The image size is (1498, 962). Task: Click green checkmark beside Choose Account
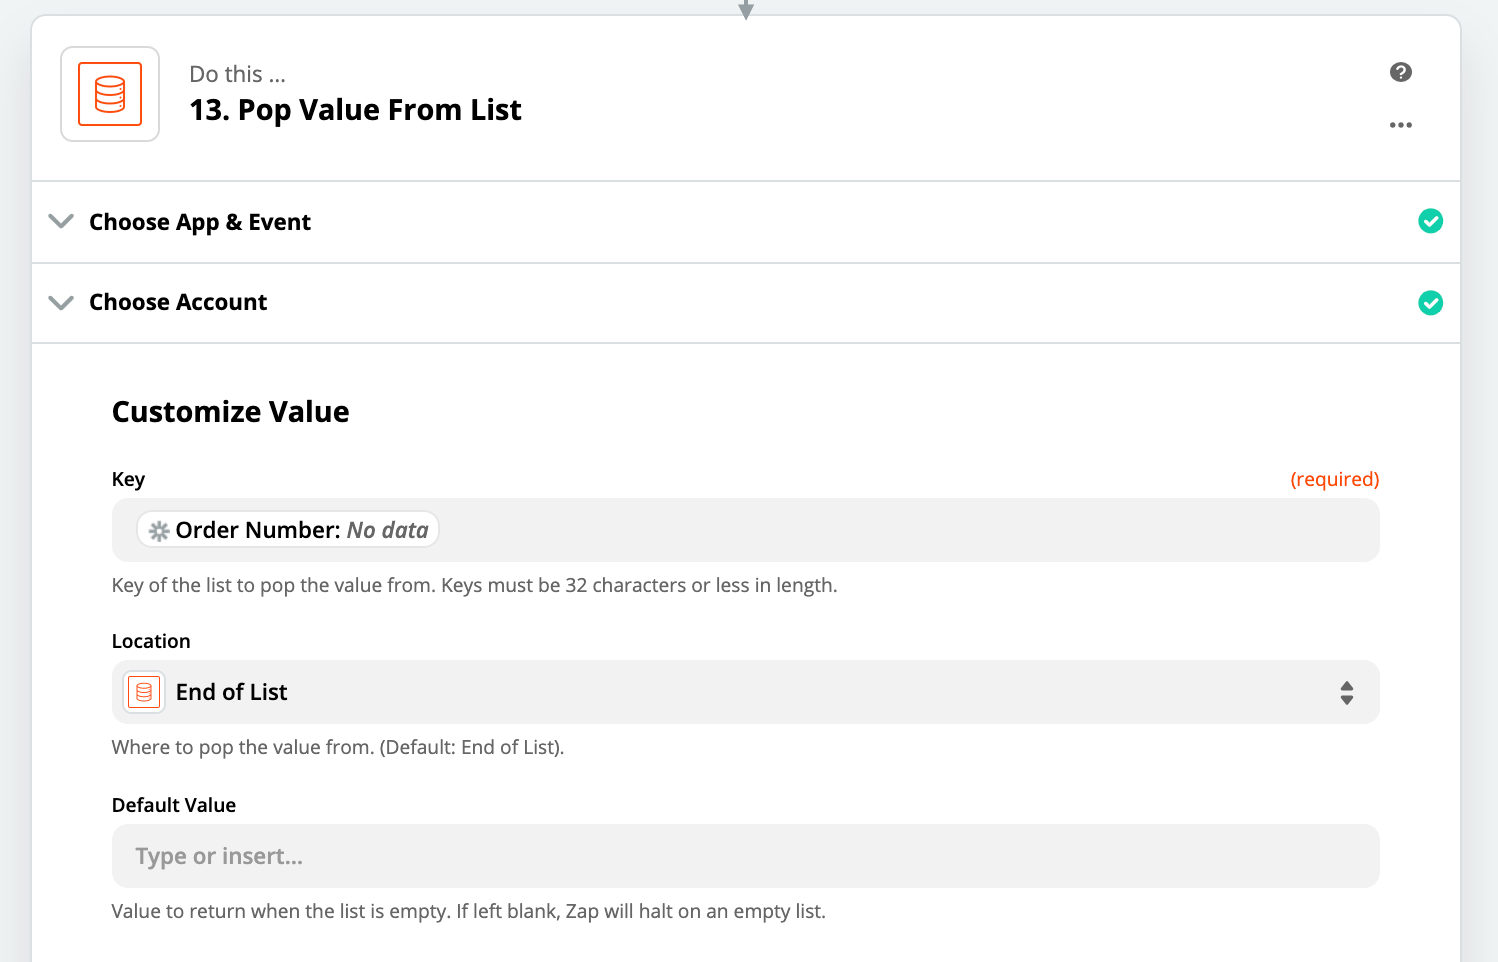coord(1430,302)
